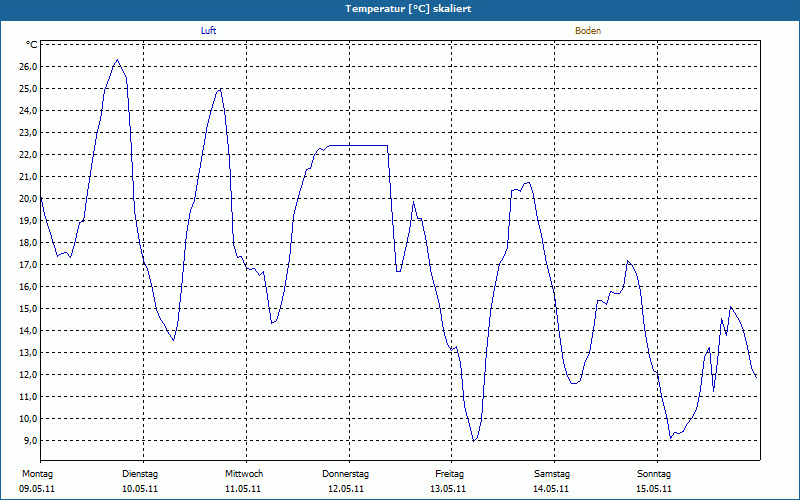Viewport: 800px width, 500px height.
Task: Click the 9,0 axis value
Action: pyautogui.click(x=30, y=440)
